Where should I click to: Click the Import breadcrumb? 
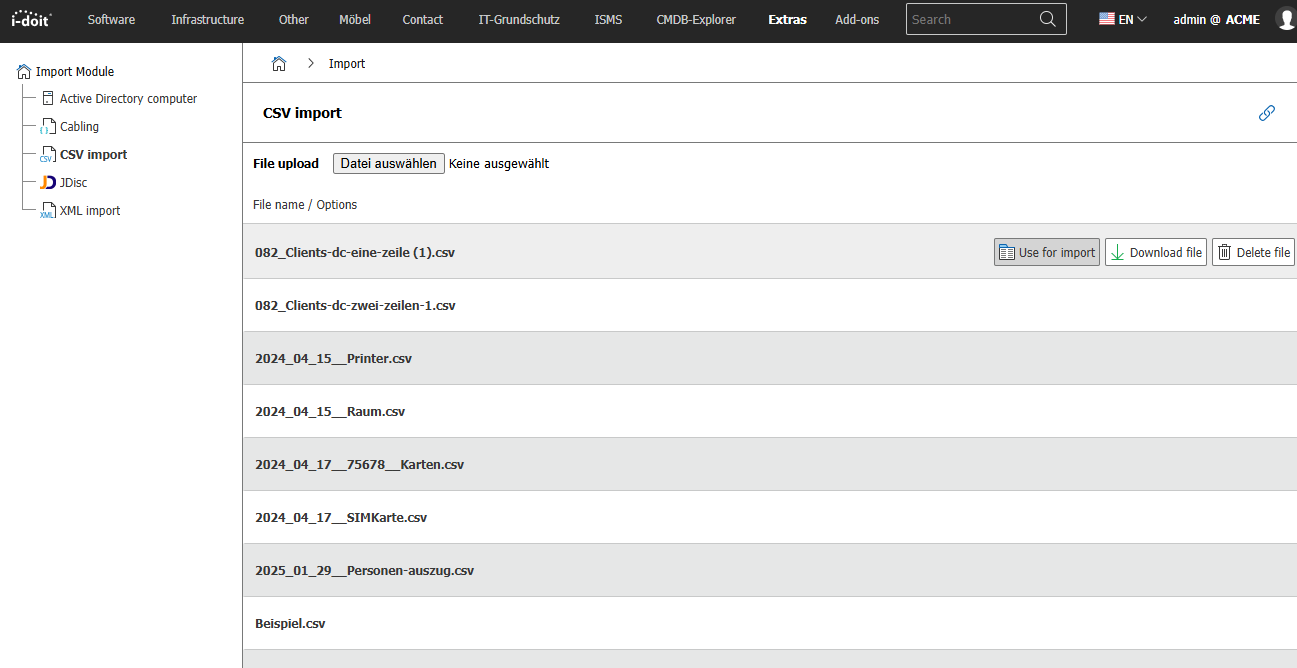click(347, 64)
